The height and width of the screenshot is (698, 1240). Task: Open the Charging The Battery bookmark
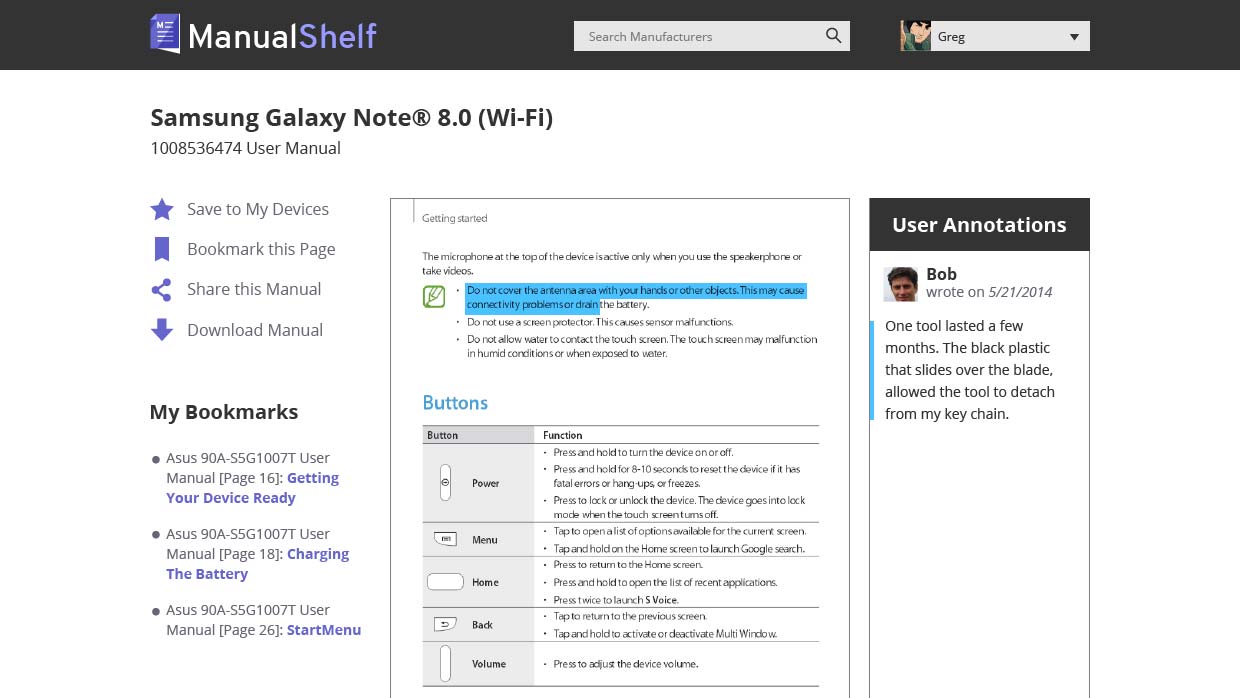[257, 564]
